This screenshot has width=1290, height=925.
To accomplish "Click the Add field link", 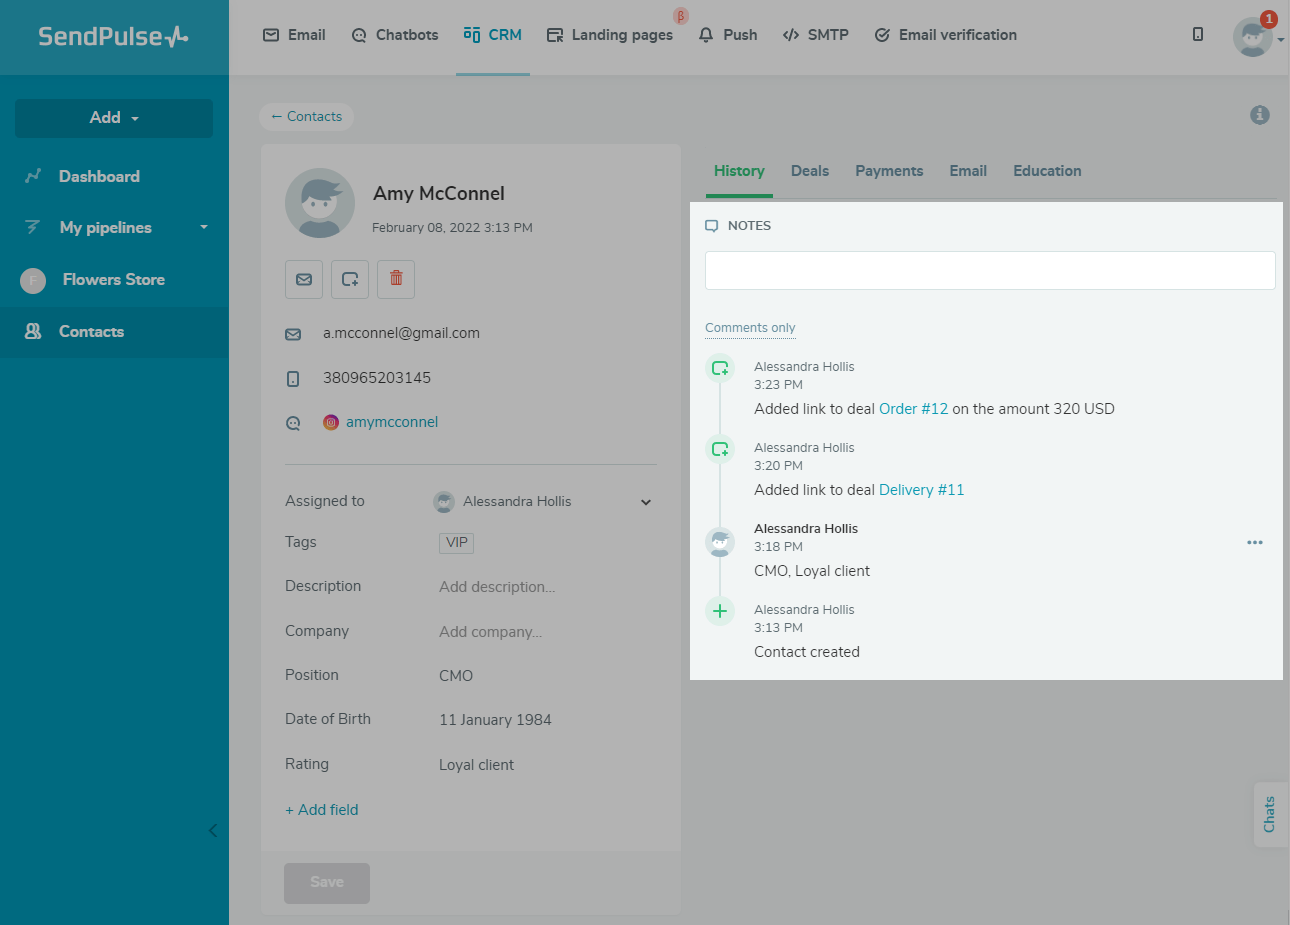I will 322,810.
